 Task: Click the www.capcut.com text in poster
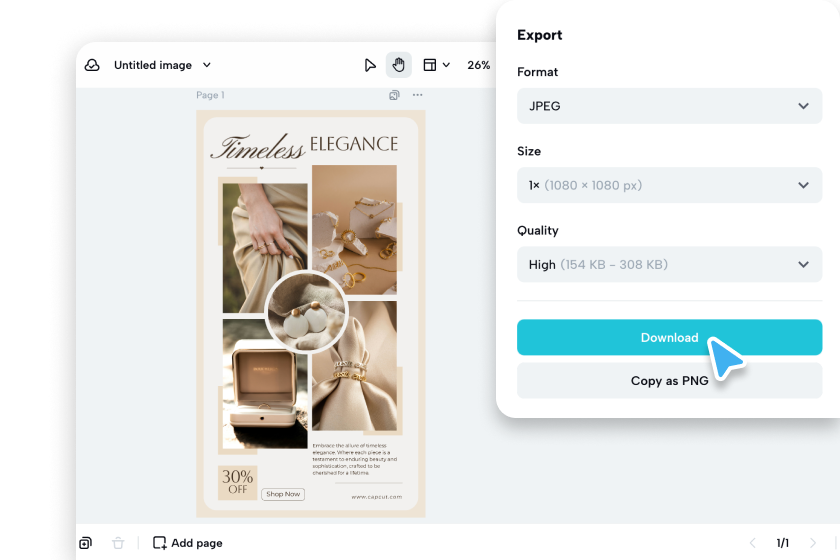377,497
